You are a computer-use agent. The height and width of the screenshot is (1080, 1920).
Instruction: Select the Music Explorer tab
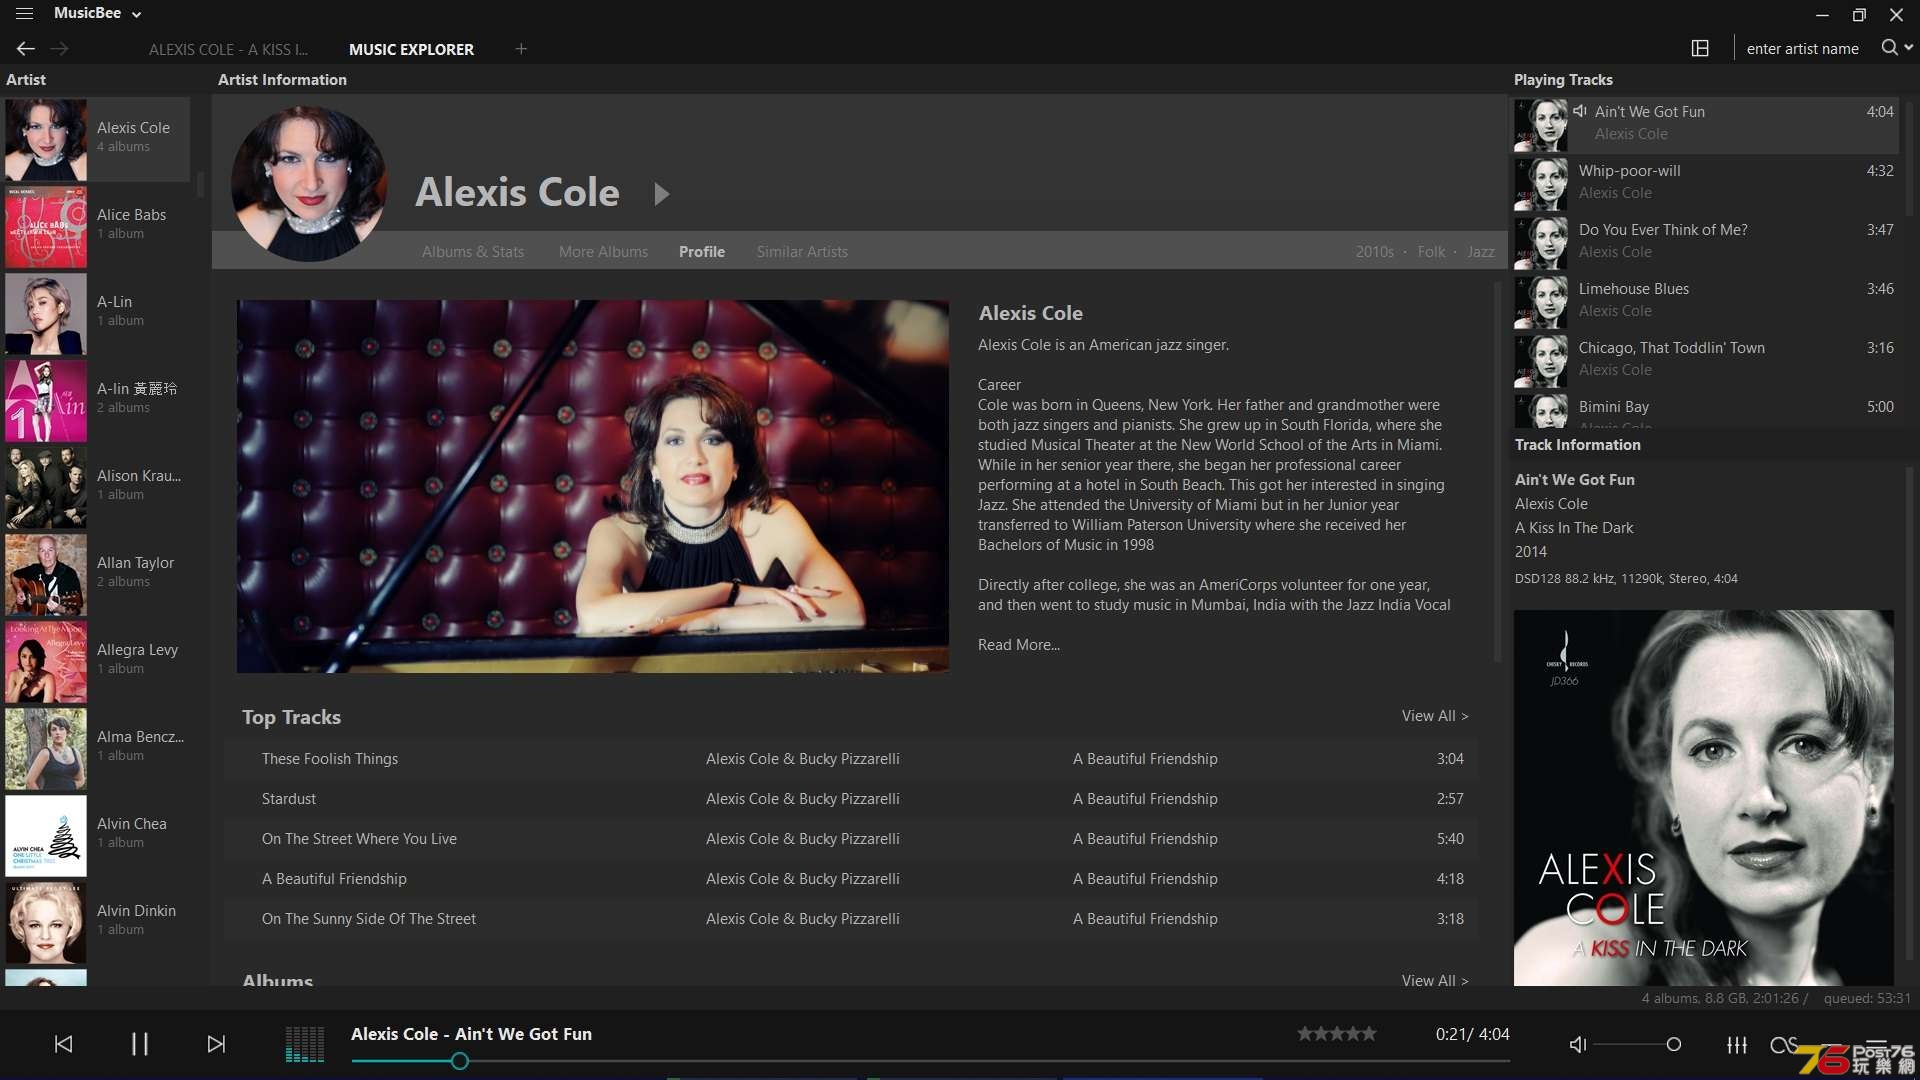(411, 49)
